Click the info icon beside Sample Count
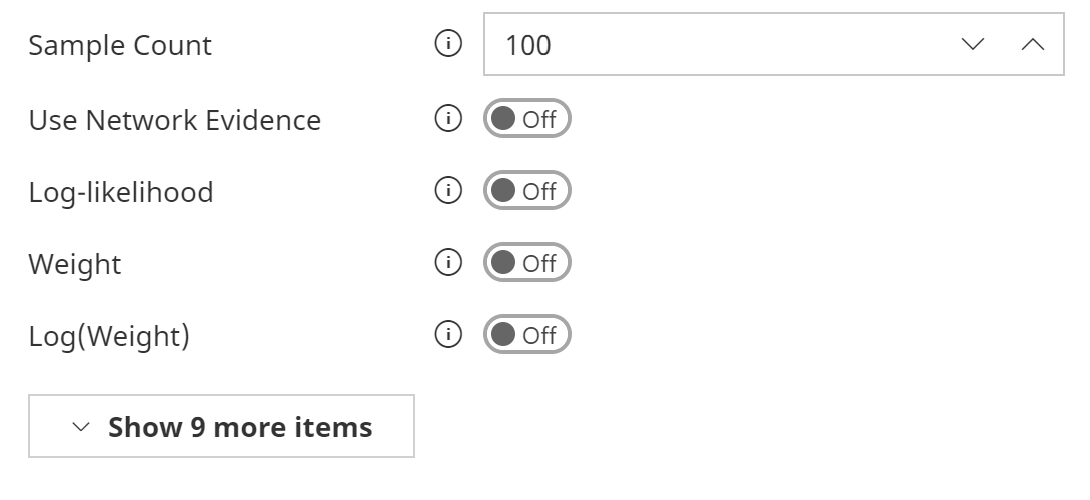 pos(448,45)
